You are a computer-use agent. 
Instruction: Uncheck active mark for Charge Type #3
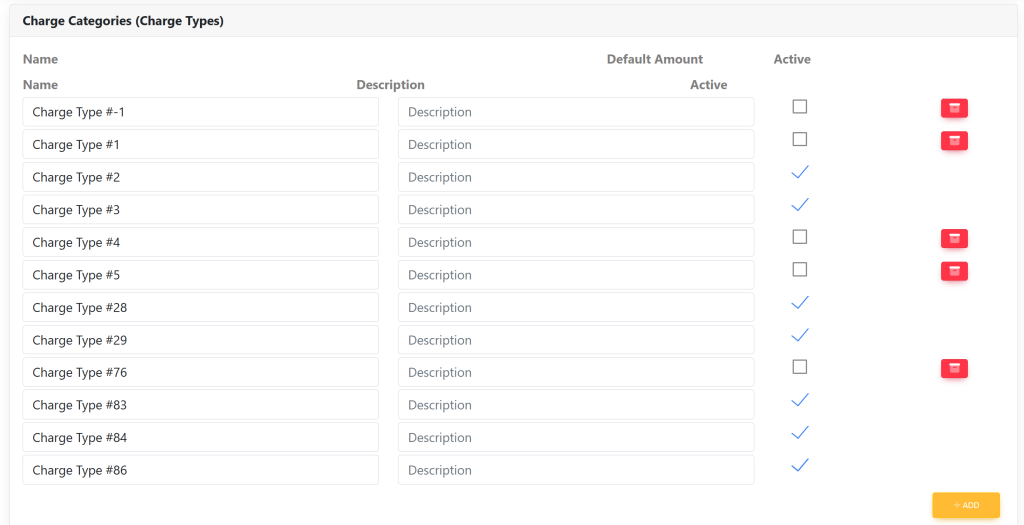click(x=799, y=205)
